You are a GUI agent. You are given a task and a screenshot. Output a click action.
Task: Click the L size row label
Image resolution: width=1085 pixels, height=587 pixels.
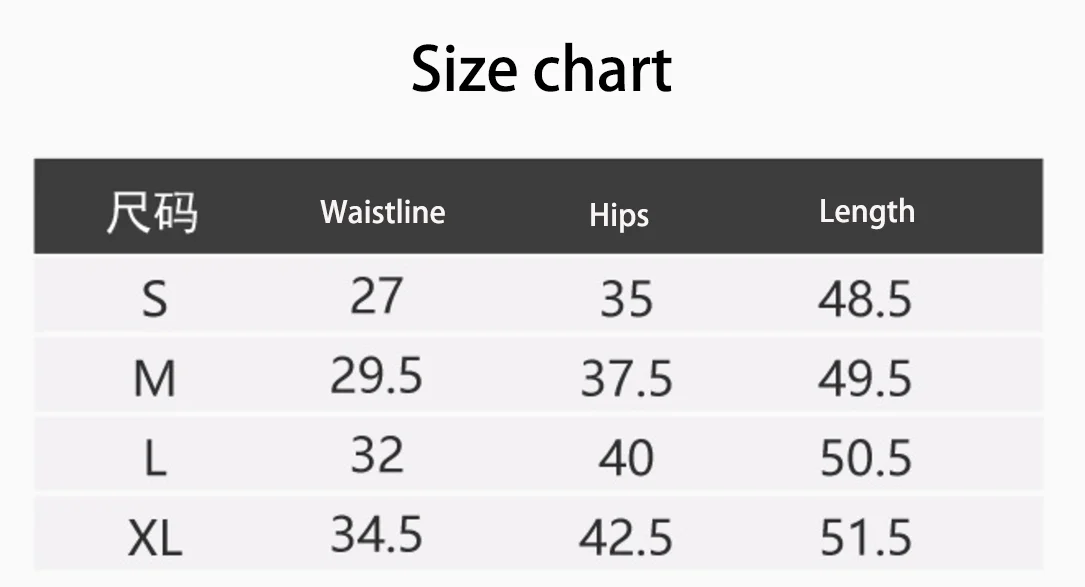coord(154,459)
